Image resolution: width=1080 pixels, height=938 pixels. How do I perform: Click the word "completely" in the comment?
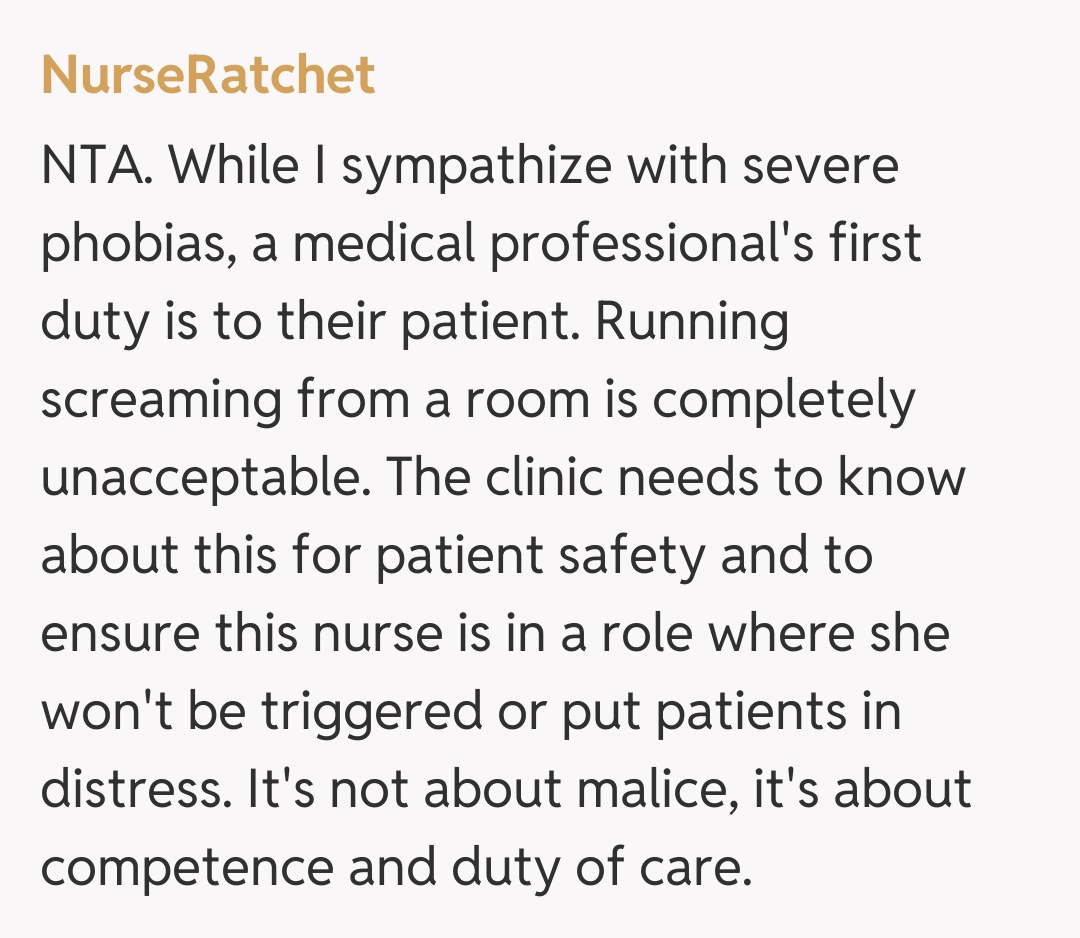[x=784, y=400]
